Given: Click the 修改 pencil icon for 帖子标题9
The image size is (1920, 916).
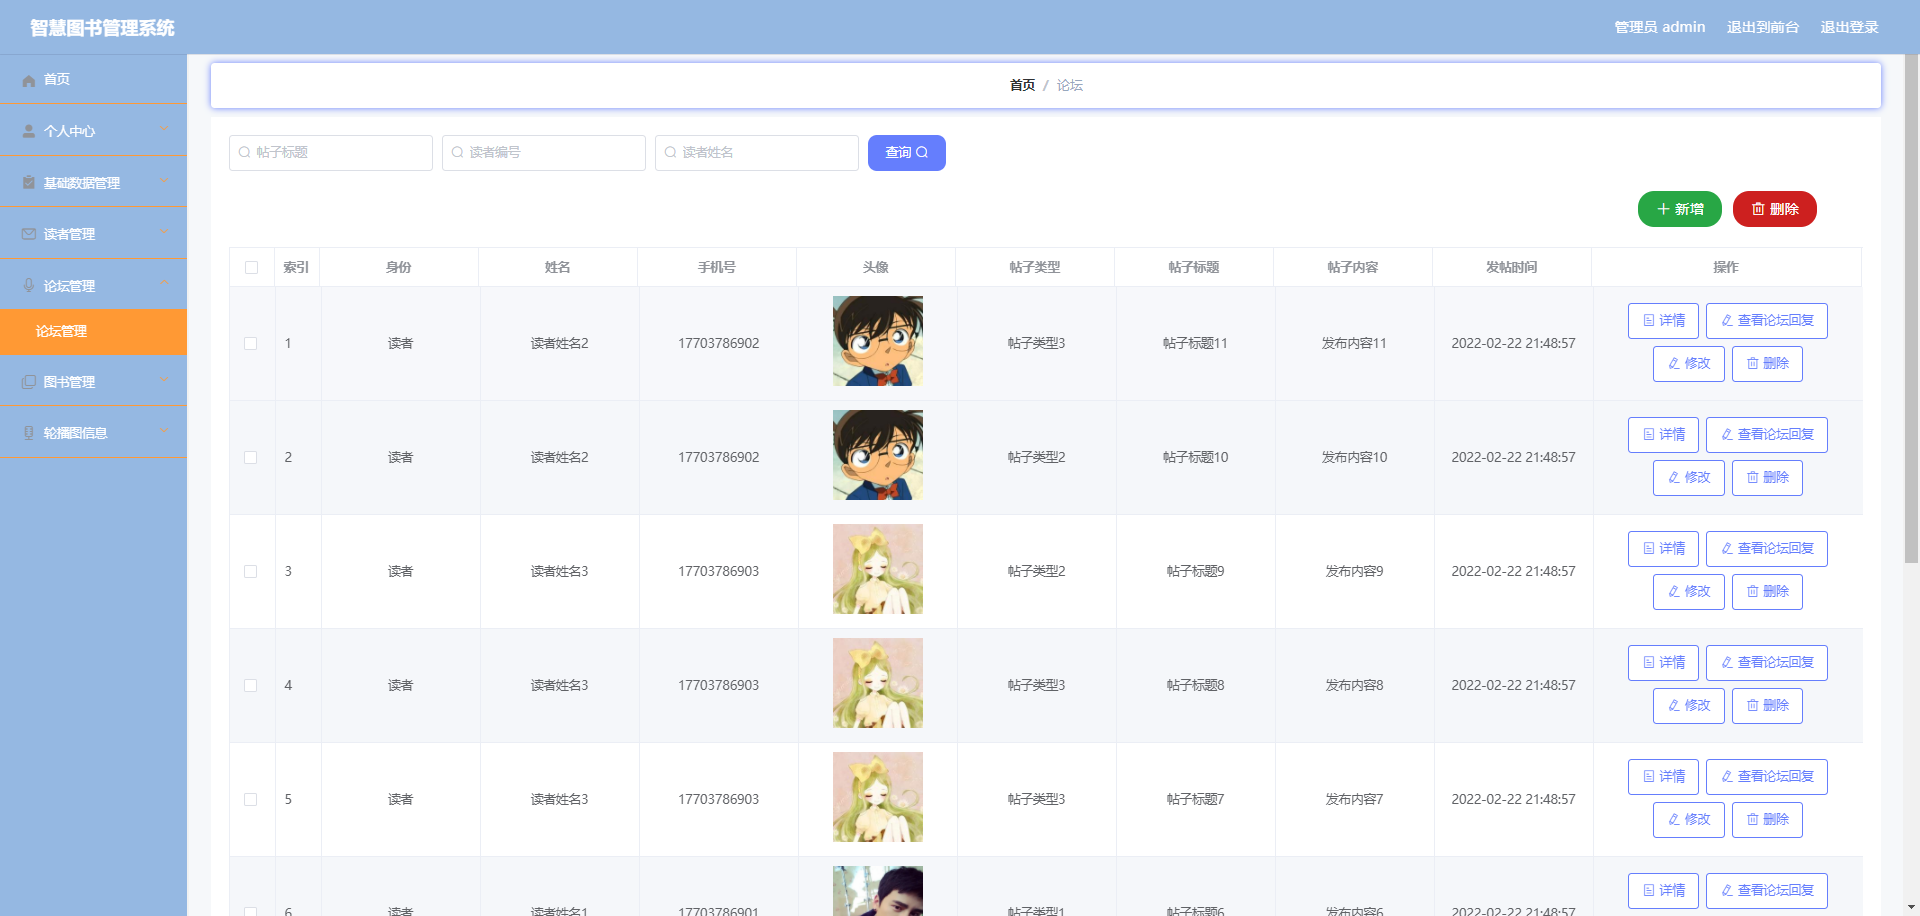Looking at the screenshot, I should (1674, 592).
